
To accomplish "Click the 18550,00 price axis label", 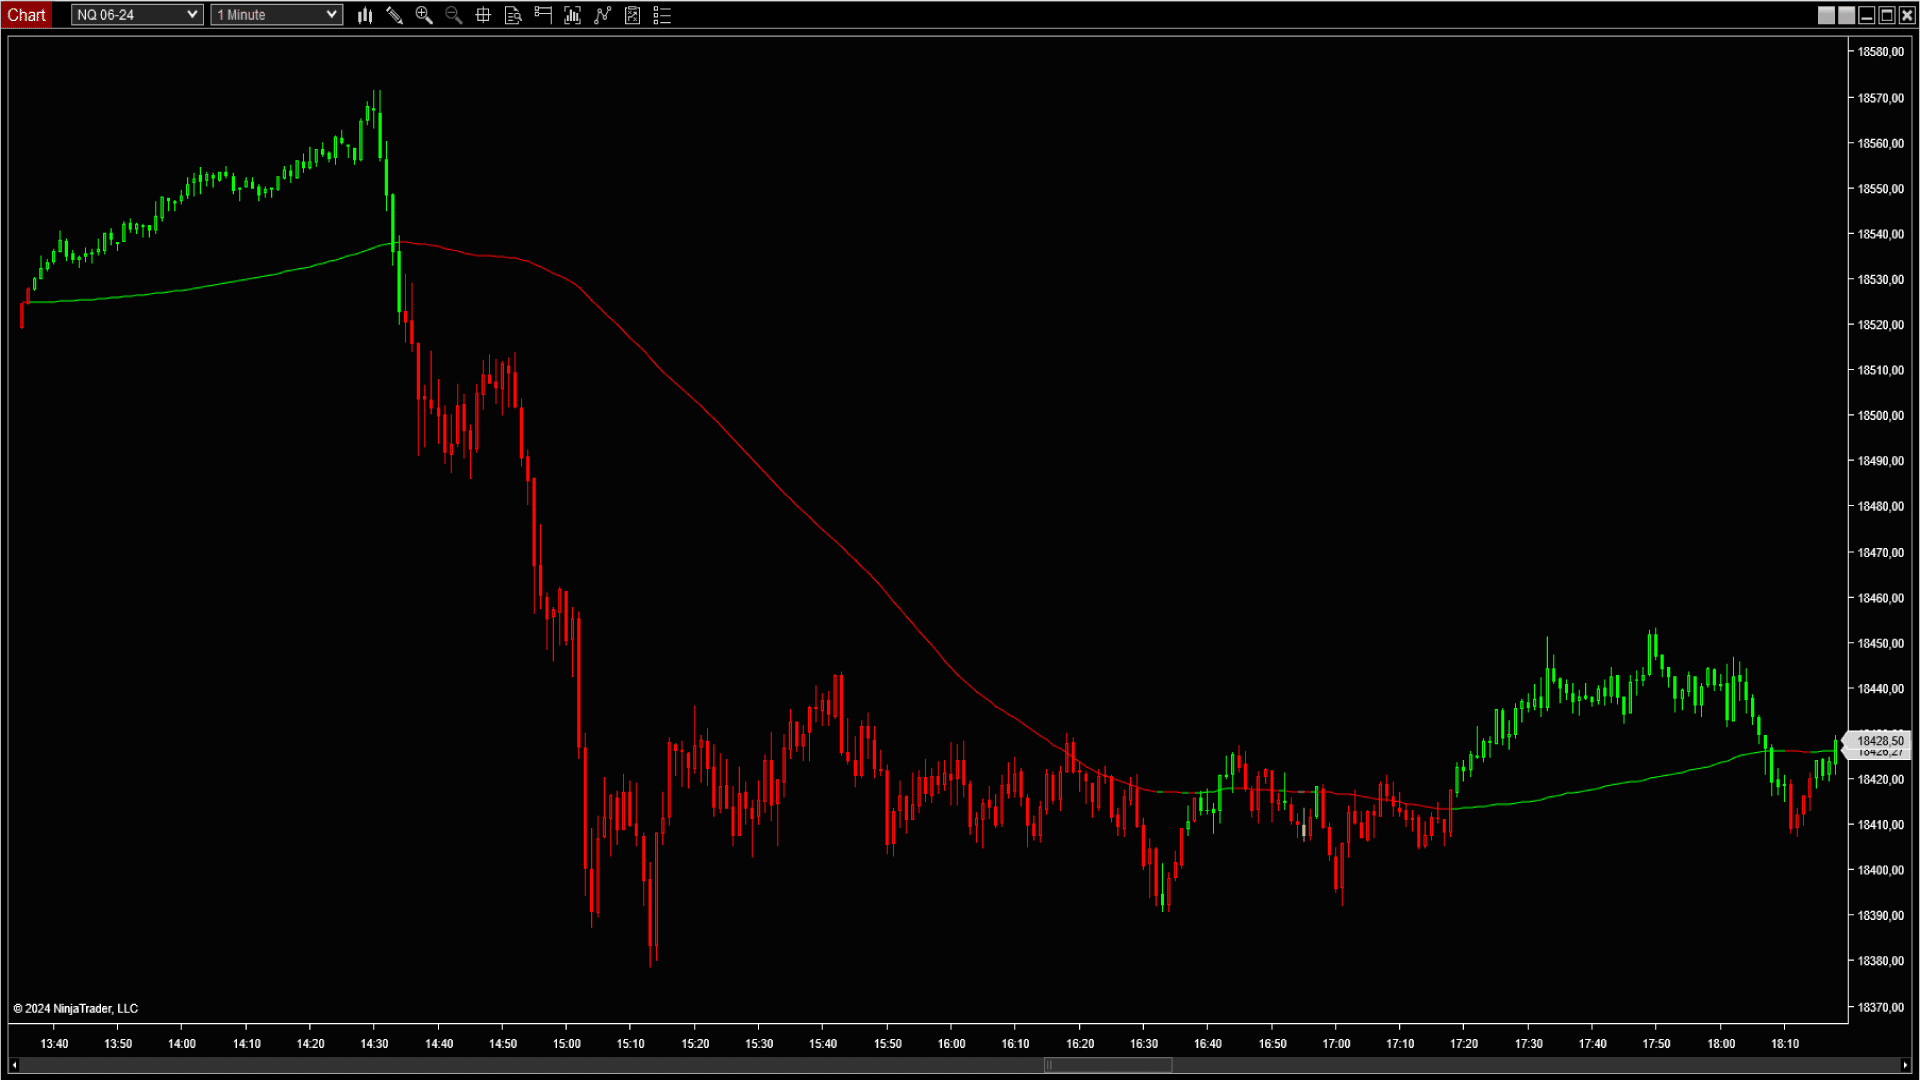I will [x=1880, y=189].
